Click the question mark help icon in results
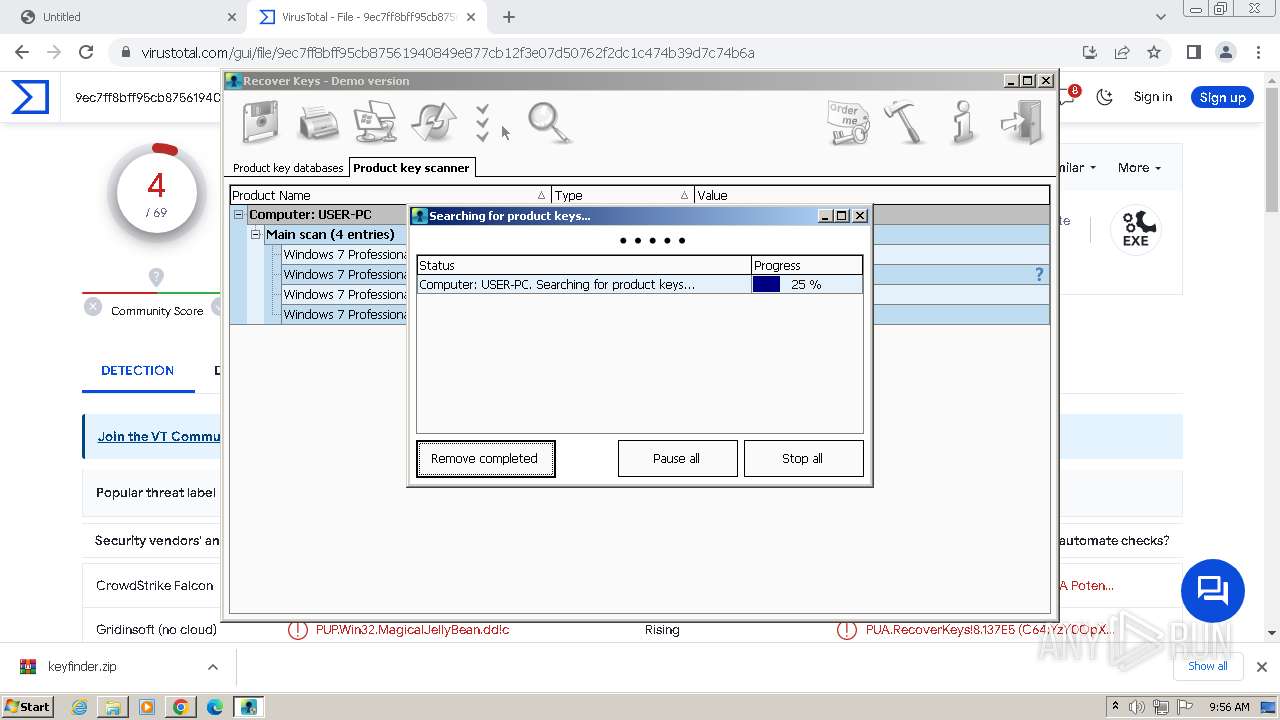1280x720 pixels. [1039, 274]
